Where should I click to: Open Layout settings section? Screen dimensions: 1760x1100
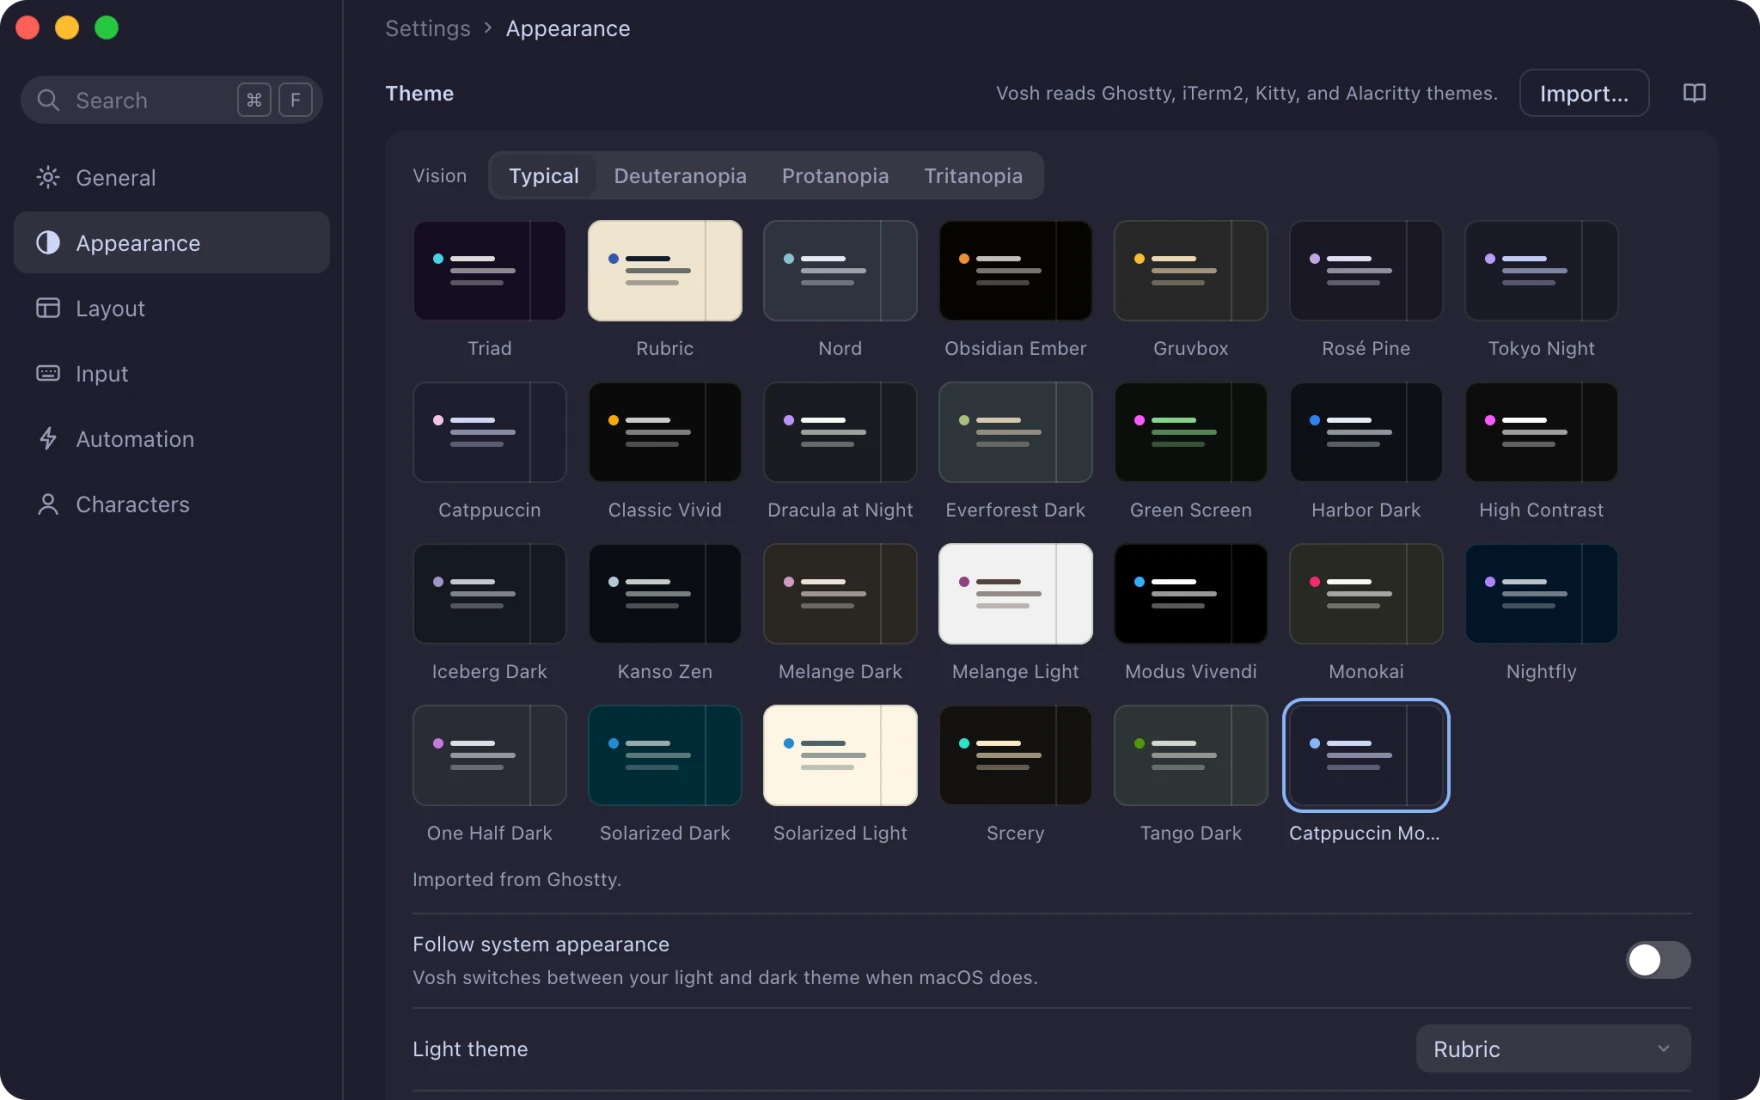pyautogui.click(x=172, y=308)
